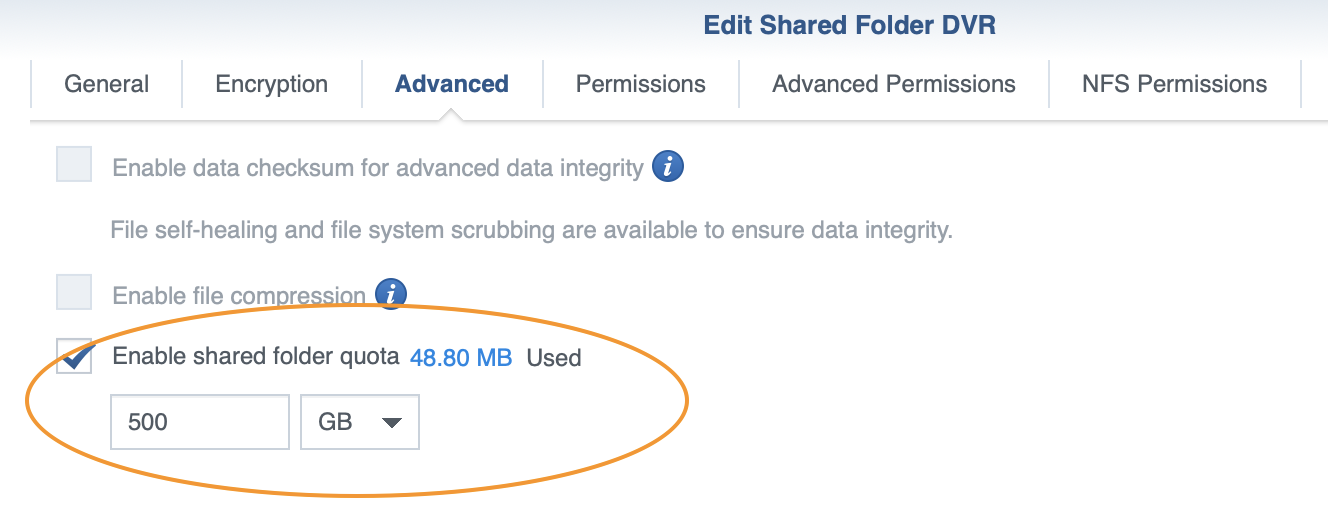Click the 'Used' label beside the usage
This screenshot has width=1328, height=528.
click(x=554, y=357)
